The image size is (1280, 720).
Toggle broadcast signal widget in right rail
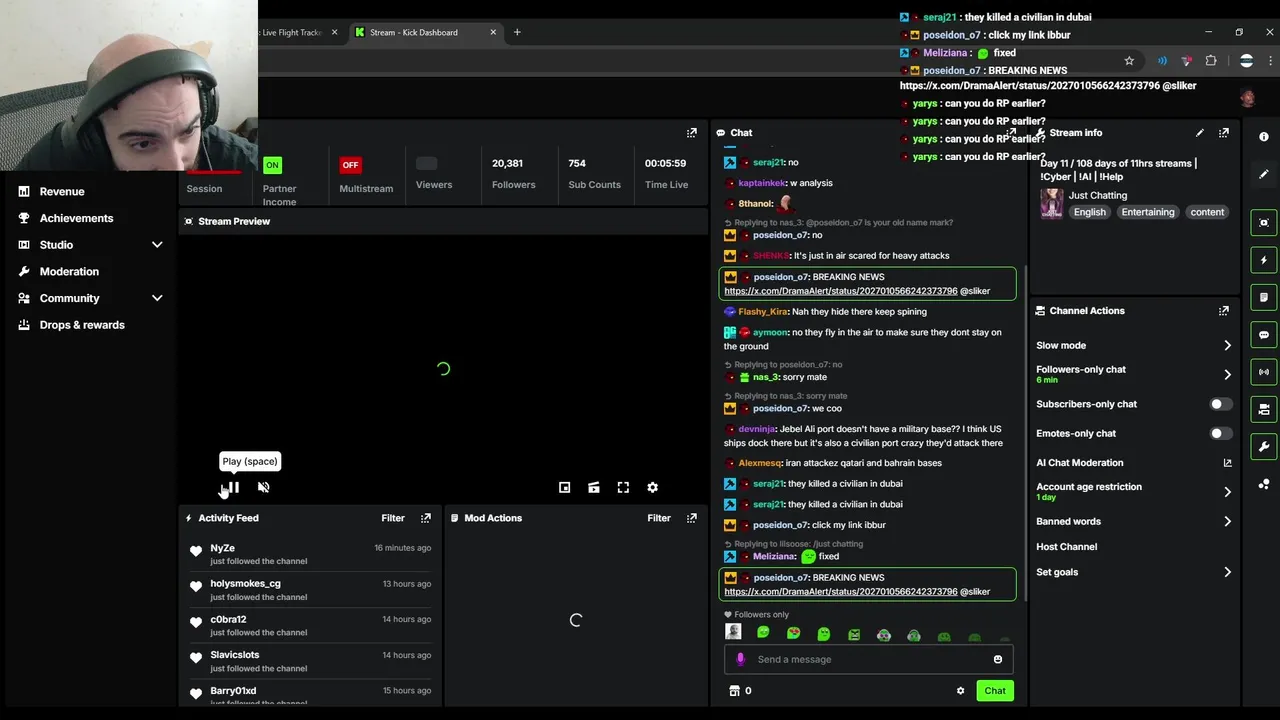(1264, 372)
